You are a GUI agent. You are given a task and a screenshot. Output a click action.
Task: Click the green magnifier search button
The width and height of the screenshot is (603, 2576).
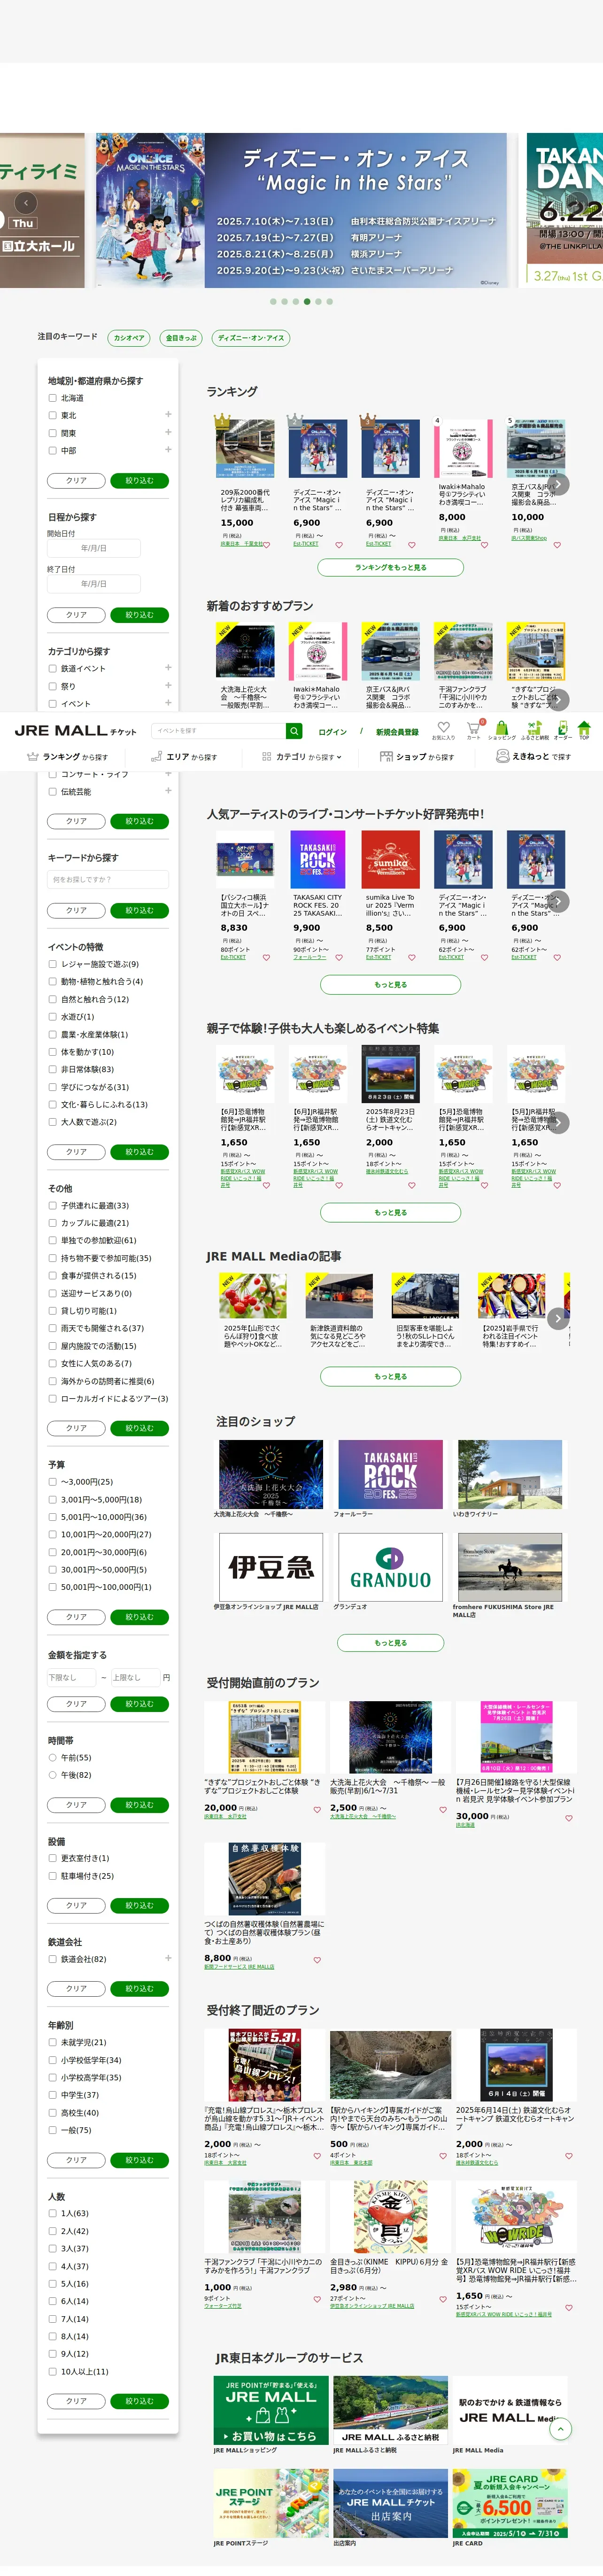pyautogui.click(x=294, y=730)
